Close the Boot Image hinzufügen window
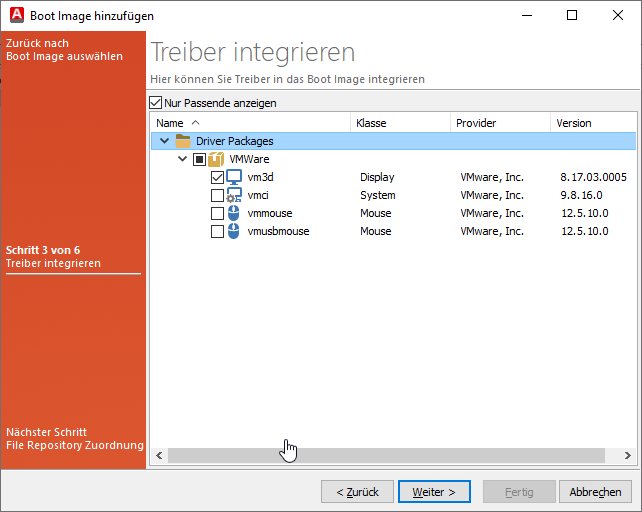The width and height of the screenshot is (642, 512). pos(618,15)
